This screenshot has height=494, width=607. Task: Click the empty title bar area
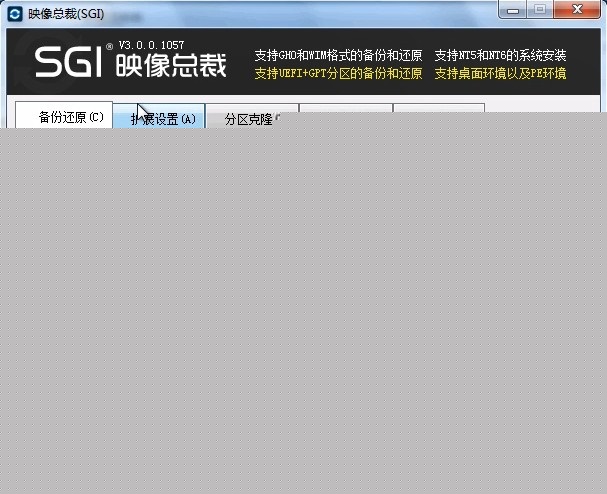tap(300, 14)
